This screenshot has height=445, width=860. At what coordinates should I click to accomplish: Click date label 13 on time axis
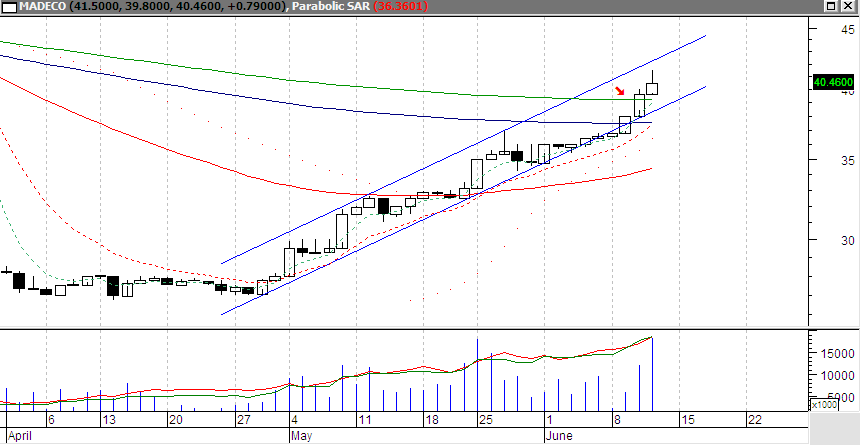pos(109,420)
